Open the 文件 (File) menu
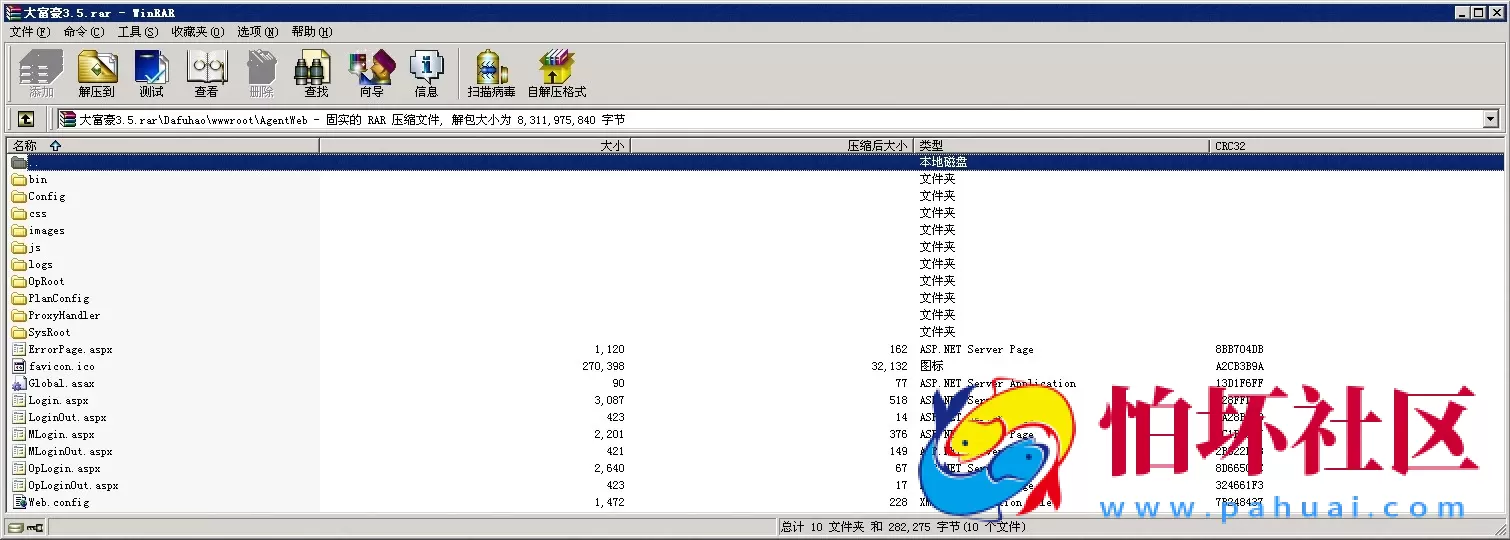This screenshot has width=1510, height=540. [29, 32]
